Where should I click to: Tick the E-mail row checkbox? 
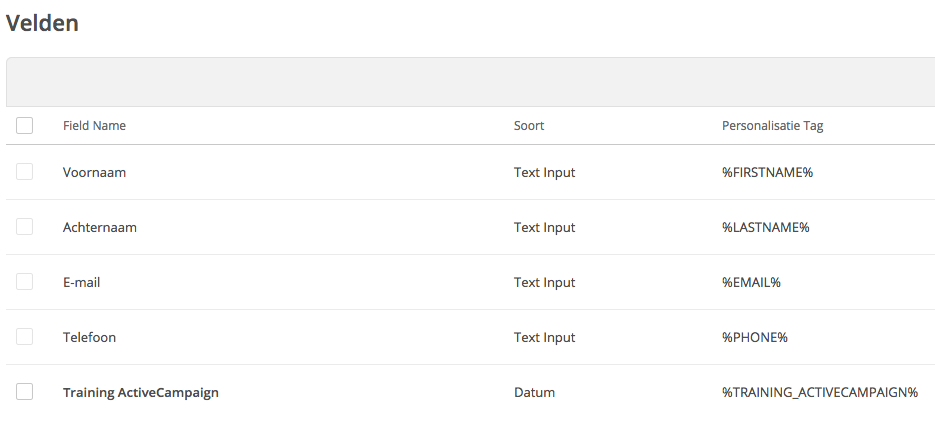click(25, 282)
